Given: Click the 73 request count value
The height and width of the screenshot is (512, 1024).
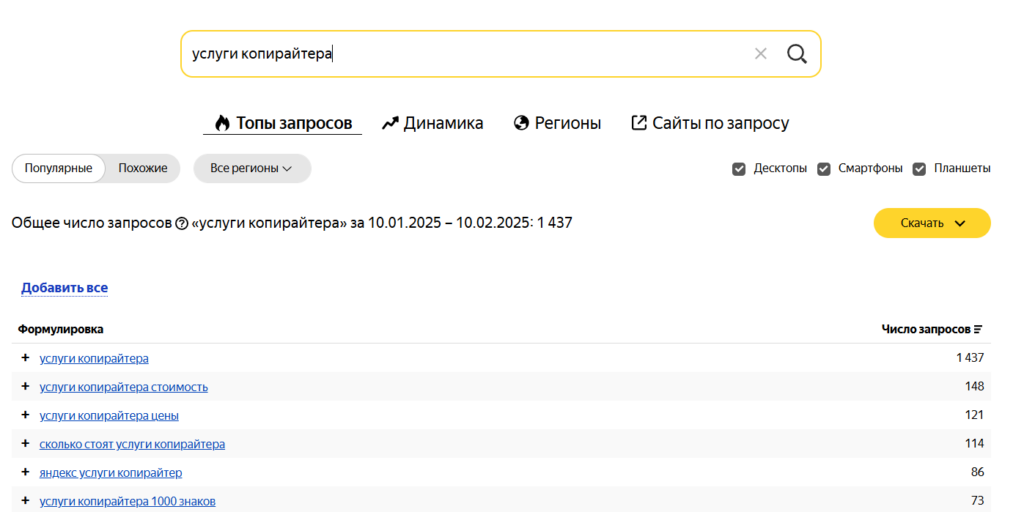Looking at the screenshot, I should pos(978,500).
